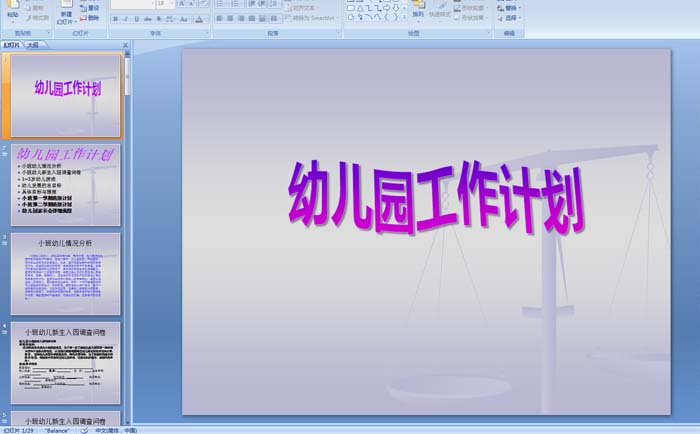This screenshot has height=434, width=700.
Task: Click the slide thumbnail pane vertical scrollbar
Action: coord(128,238)
